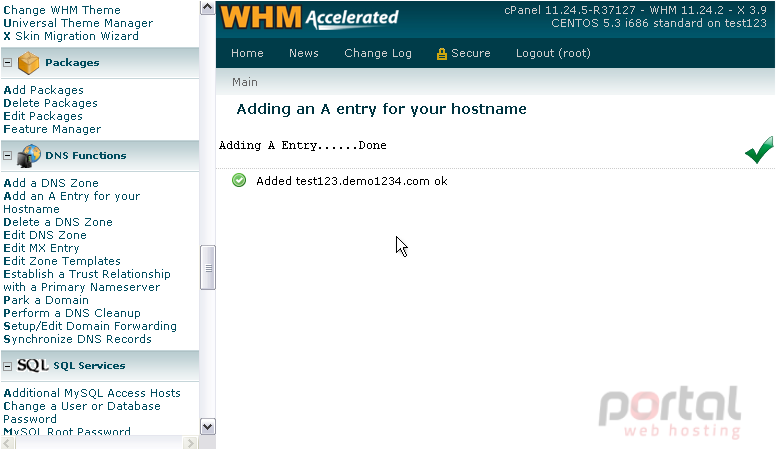Screen dimensions: 776x450
Task: Open Delete a DNS Zone
Action: pos(58,222)
